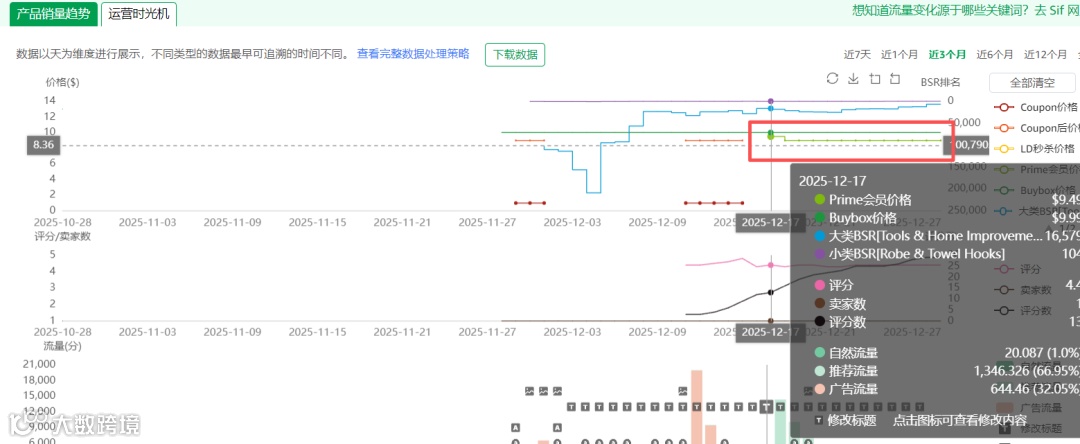The image size is (1080, 444).
Task: Click the 下载数据 button
Action: (x=515, y=54)
